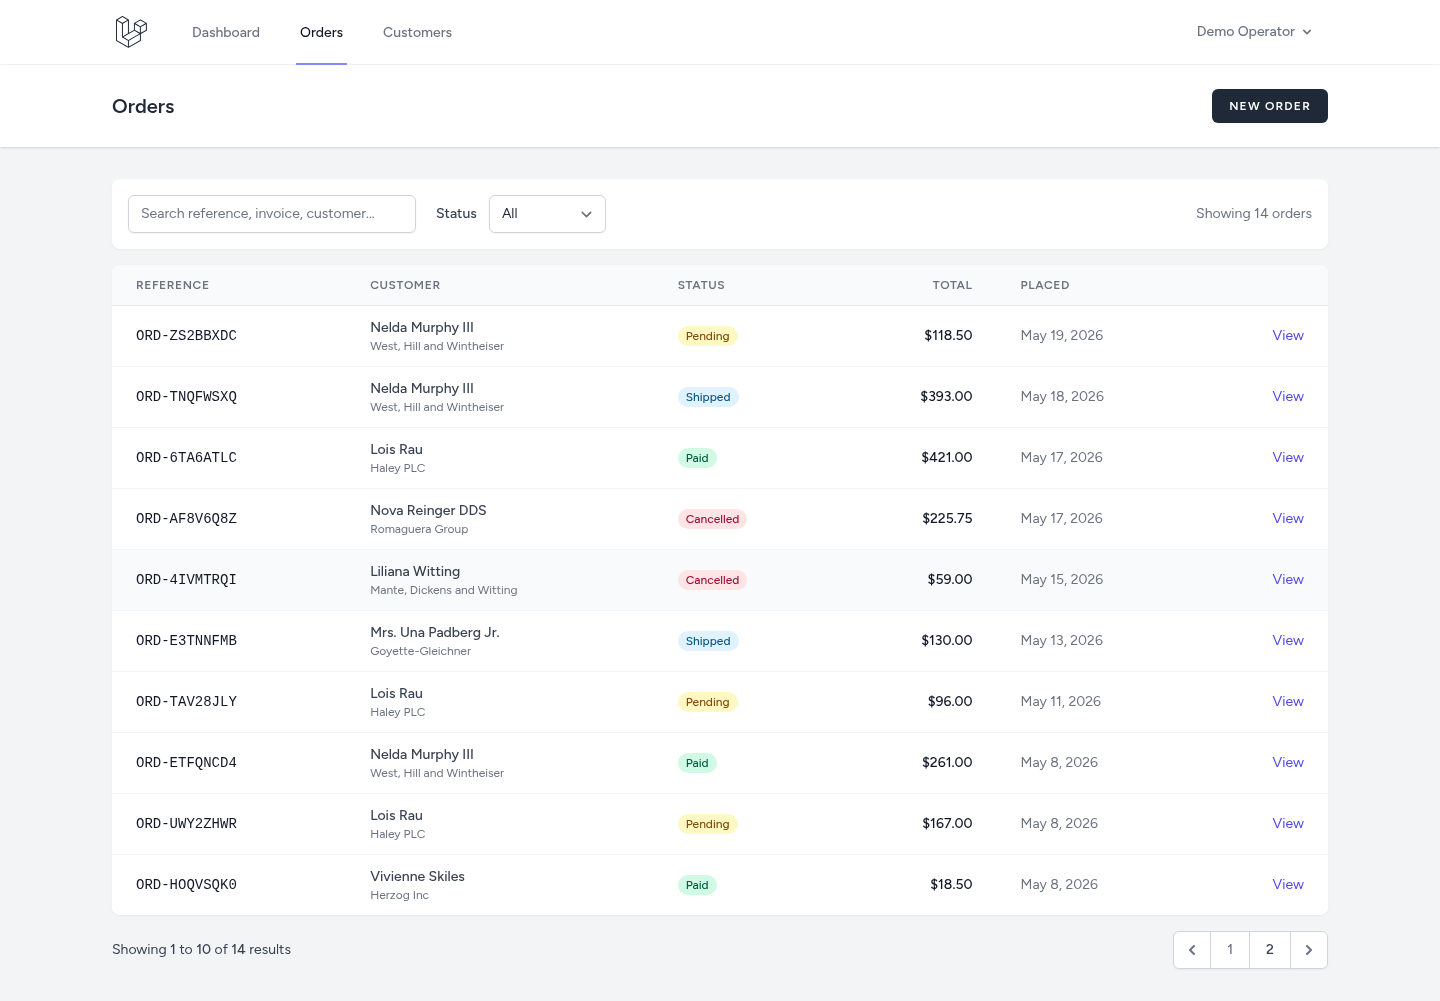Image resolution: width=1440 pixels, height=1001 pixels.
Task: View order ORD-TNQFWSXQ
Action: pos(1288,397)
